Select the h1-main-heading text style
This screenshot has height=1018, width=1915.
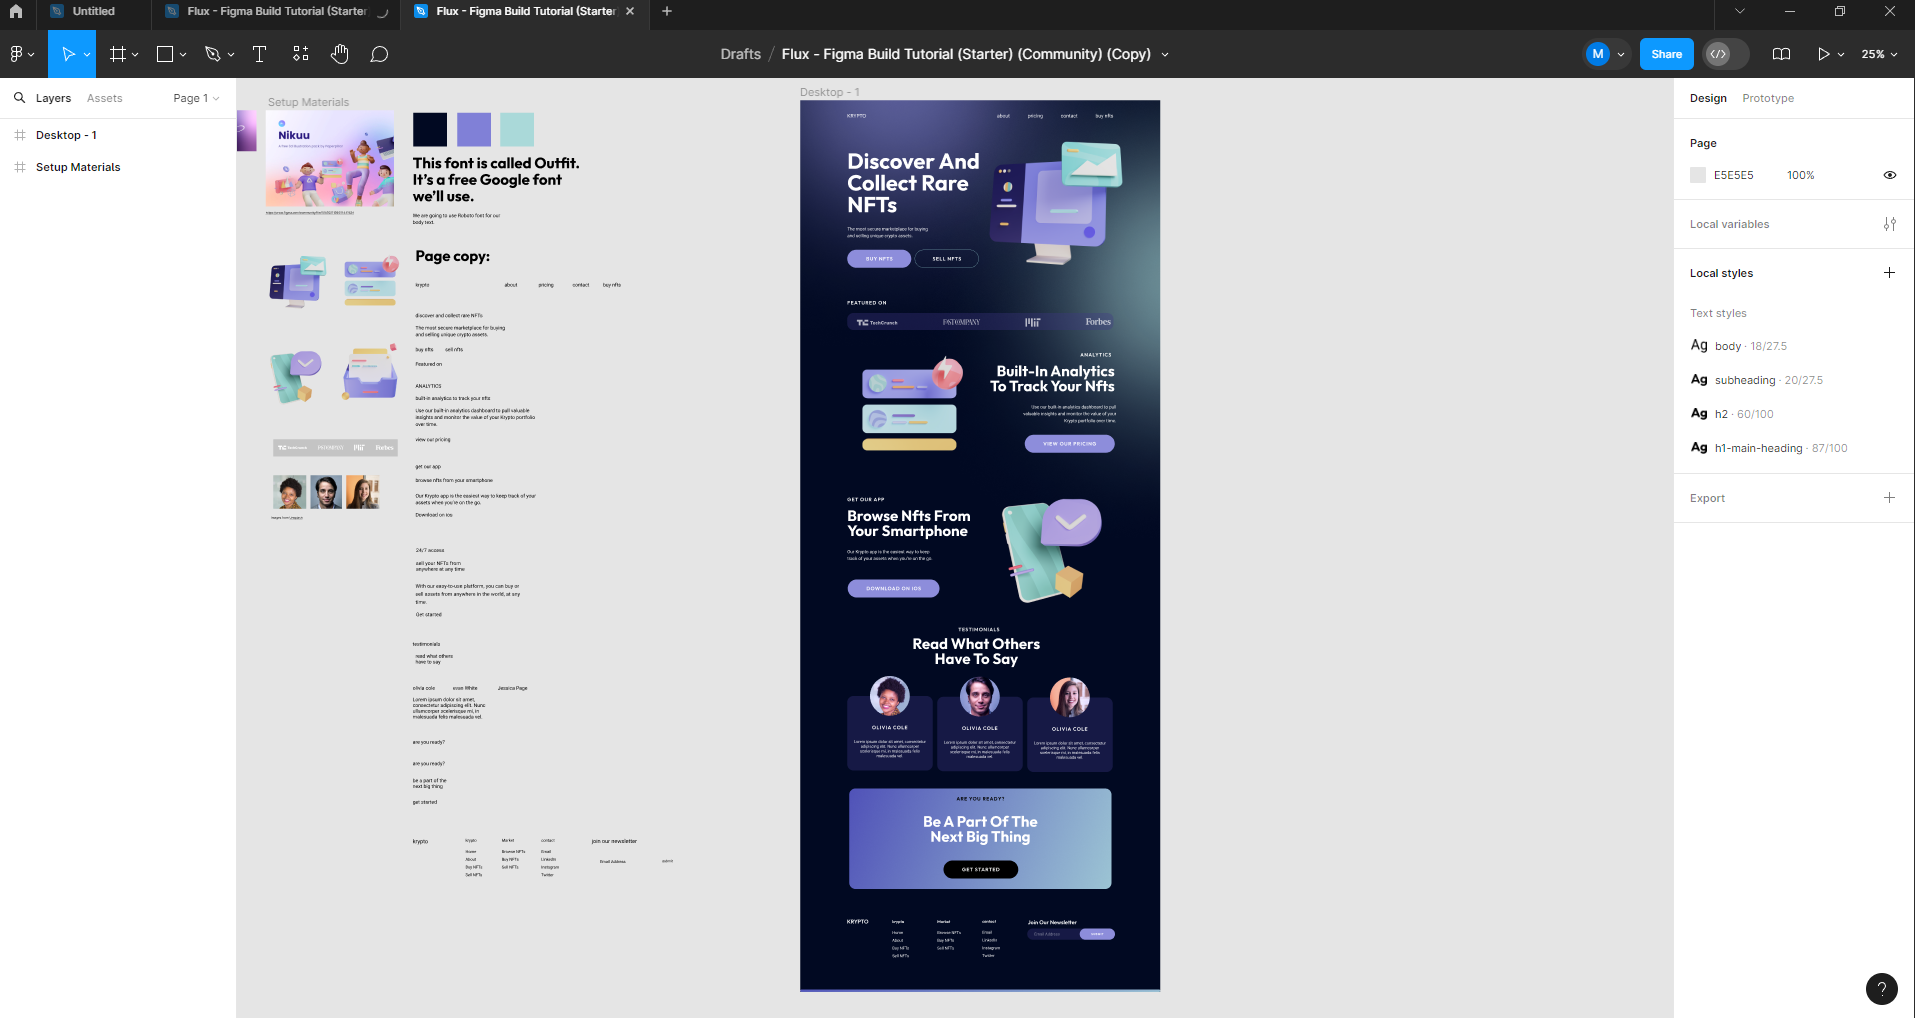click(x=1768, y=448)
